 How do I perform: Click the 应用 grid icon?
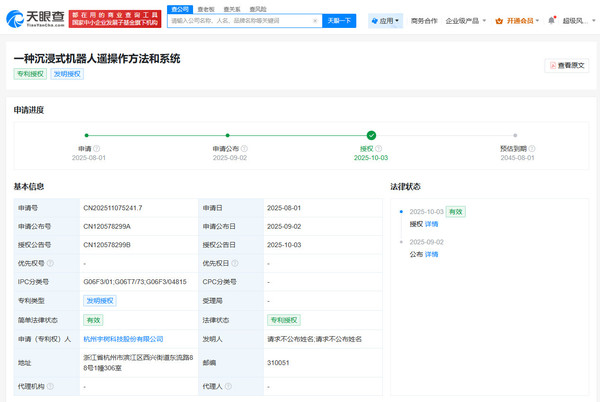pos(373,21)
